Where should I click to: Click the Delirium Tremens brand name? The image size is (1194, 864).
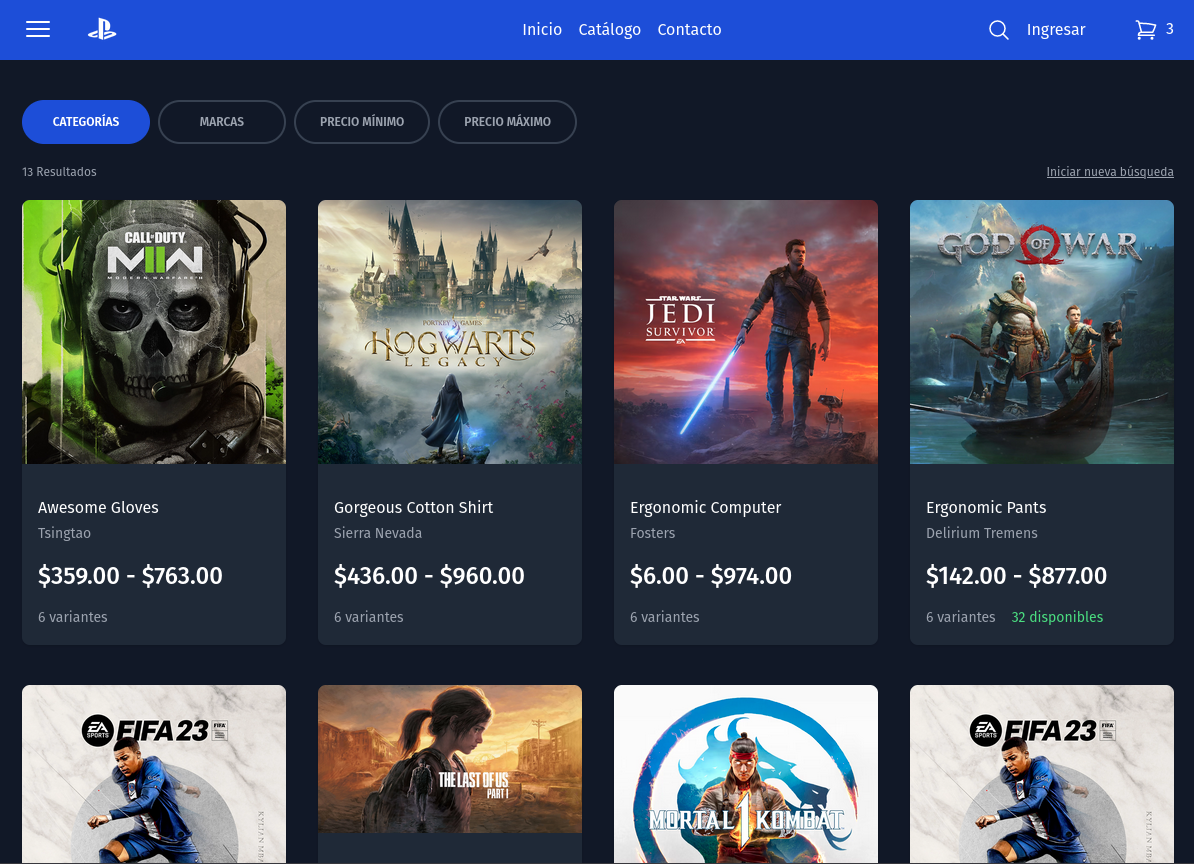pos(982,534)
